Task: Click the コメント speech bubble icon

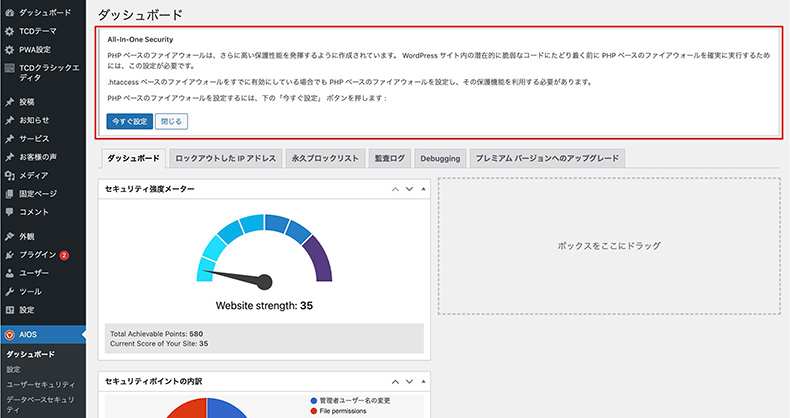Action: coord(10,212)
